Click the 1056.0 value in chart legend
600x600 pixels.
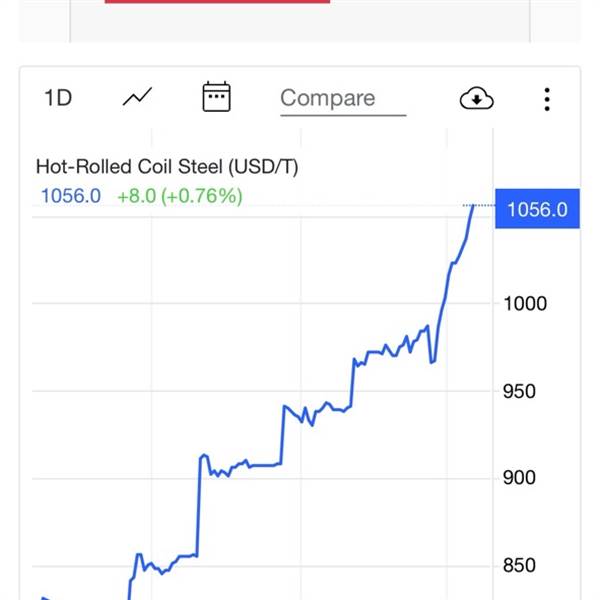(x=70, y=196)
